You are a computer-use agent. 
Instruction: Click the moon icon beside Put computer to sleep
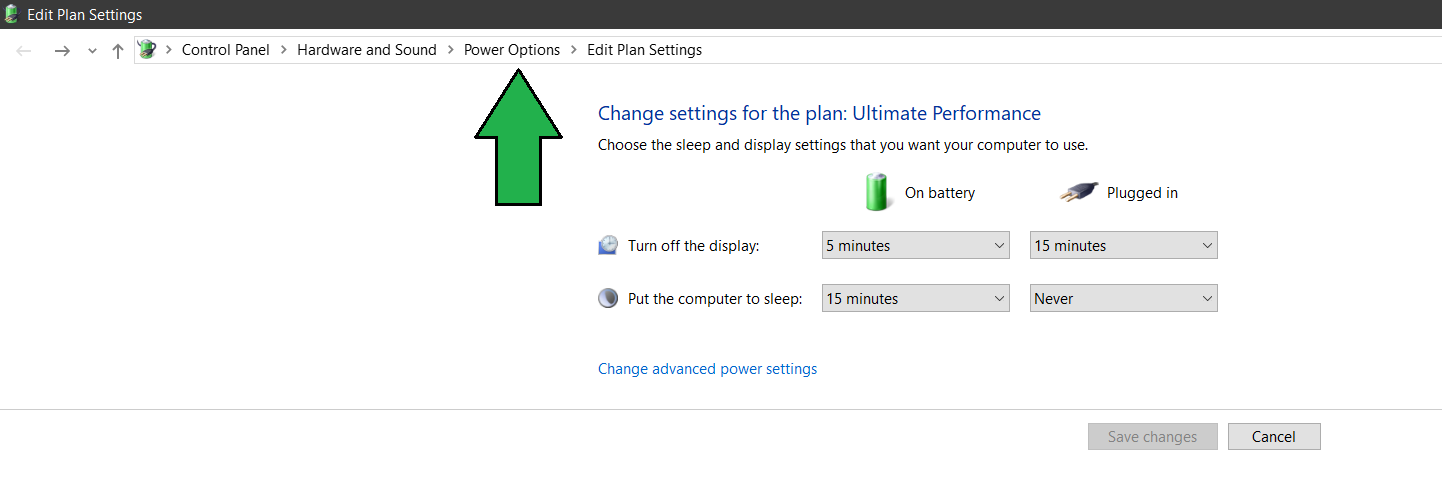pyautogui.click(x=608, y=298)
